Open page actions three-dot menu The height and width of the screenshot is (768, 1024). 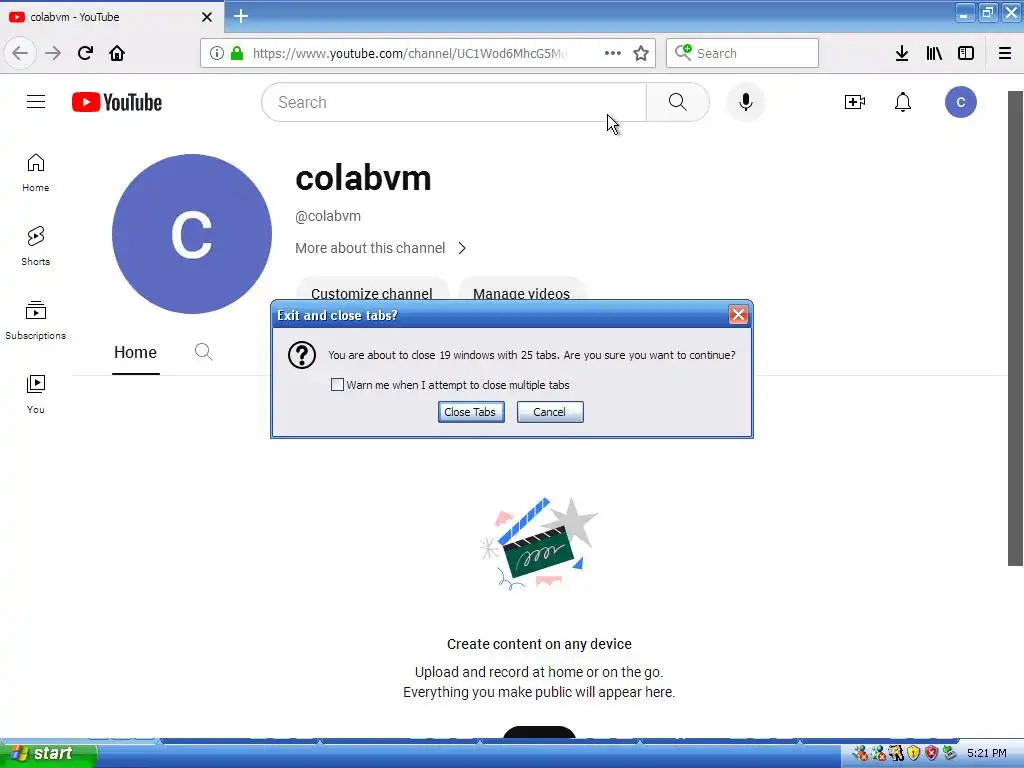coord(613,53)
